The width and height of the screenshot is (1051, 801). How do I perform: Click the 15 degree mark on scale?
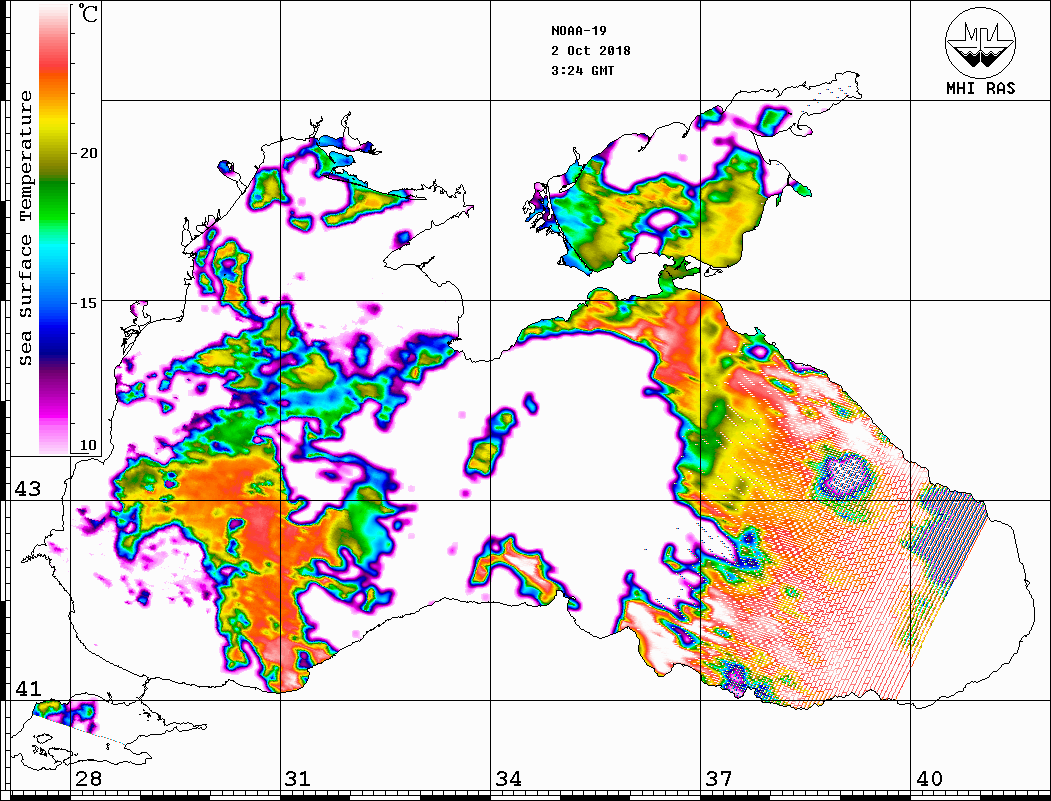pyautogui.click(x=89, y=302)
